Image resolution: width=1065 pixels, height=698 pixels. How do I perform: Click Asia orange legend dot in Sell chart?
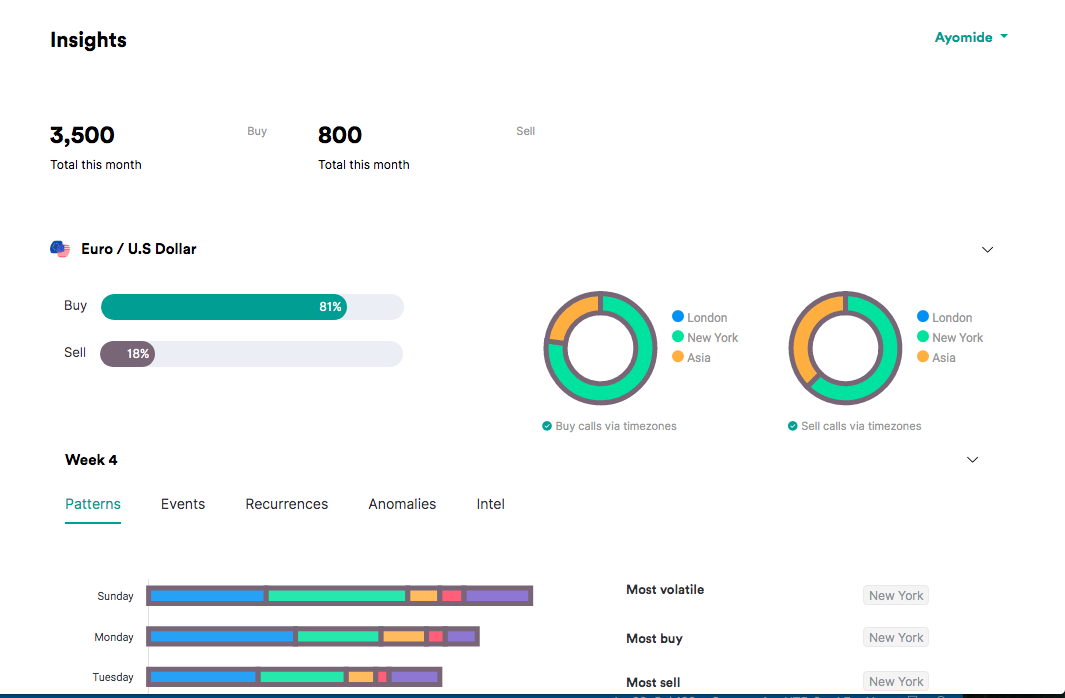[922, 356]
